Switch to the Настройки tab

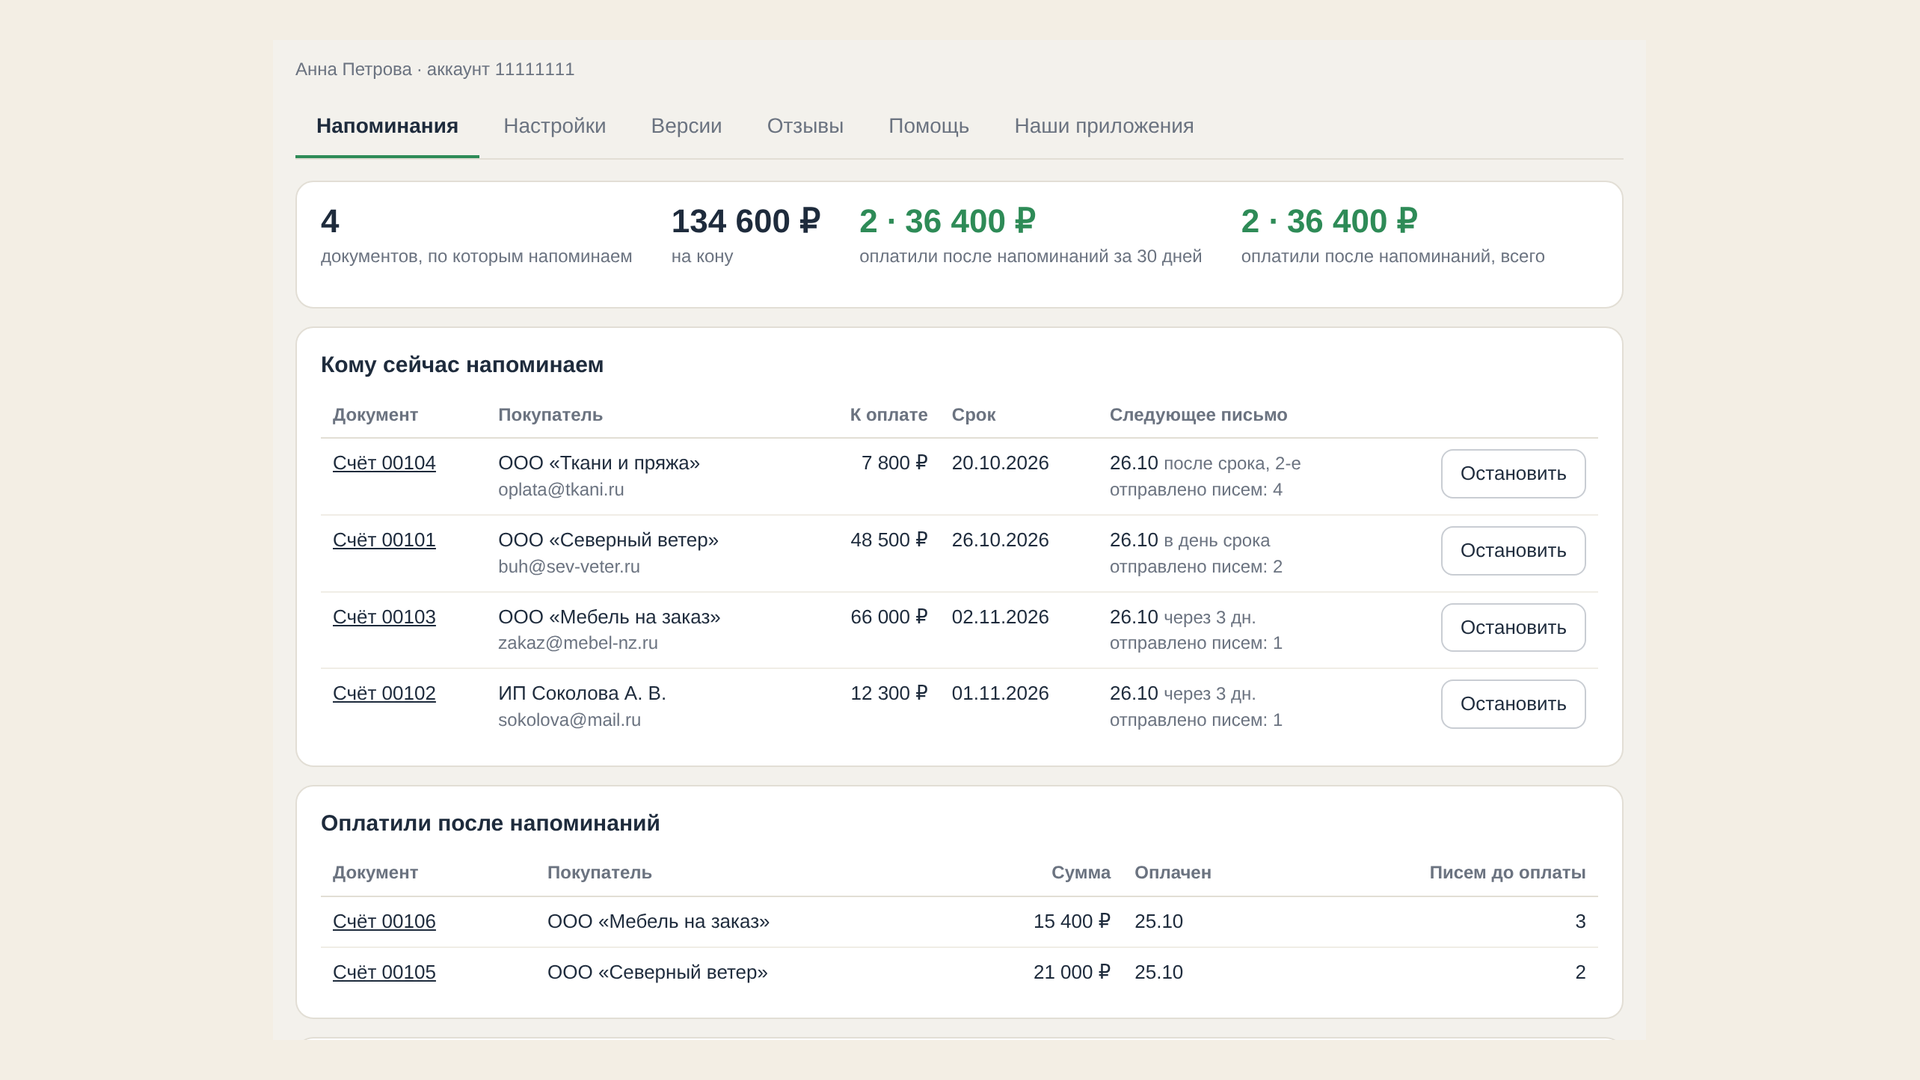coord(554,126)
